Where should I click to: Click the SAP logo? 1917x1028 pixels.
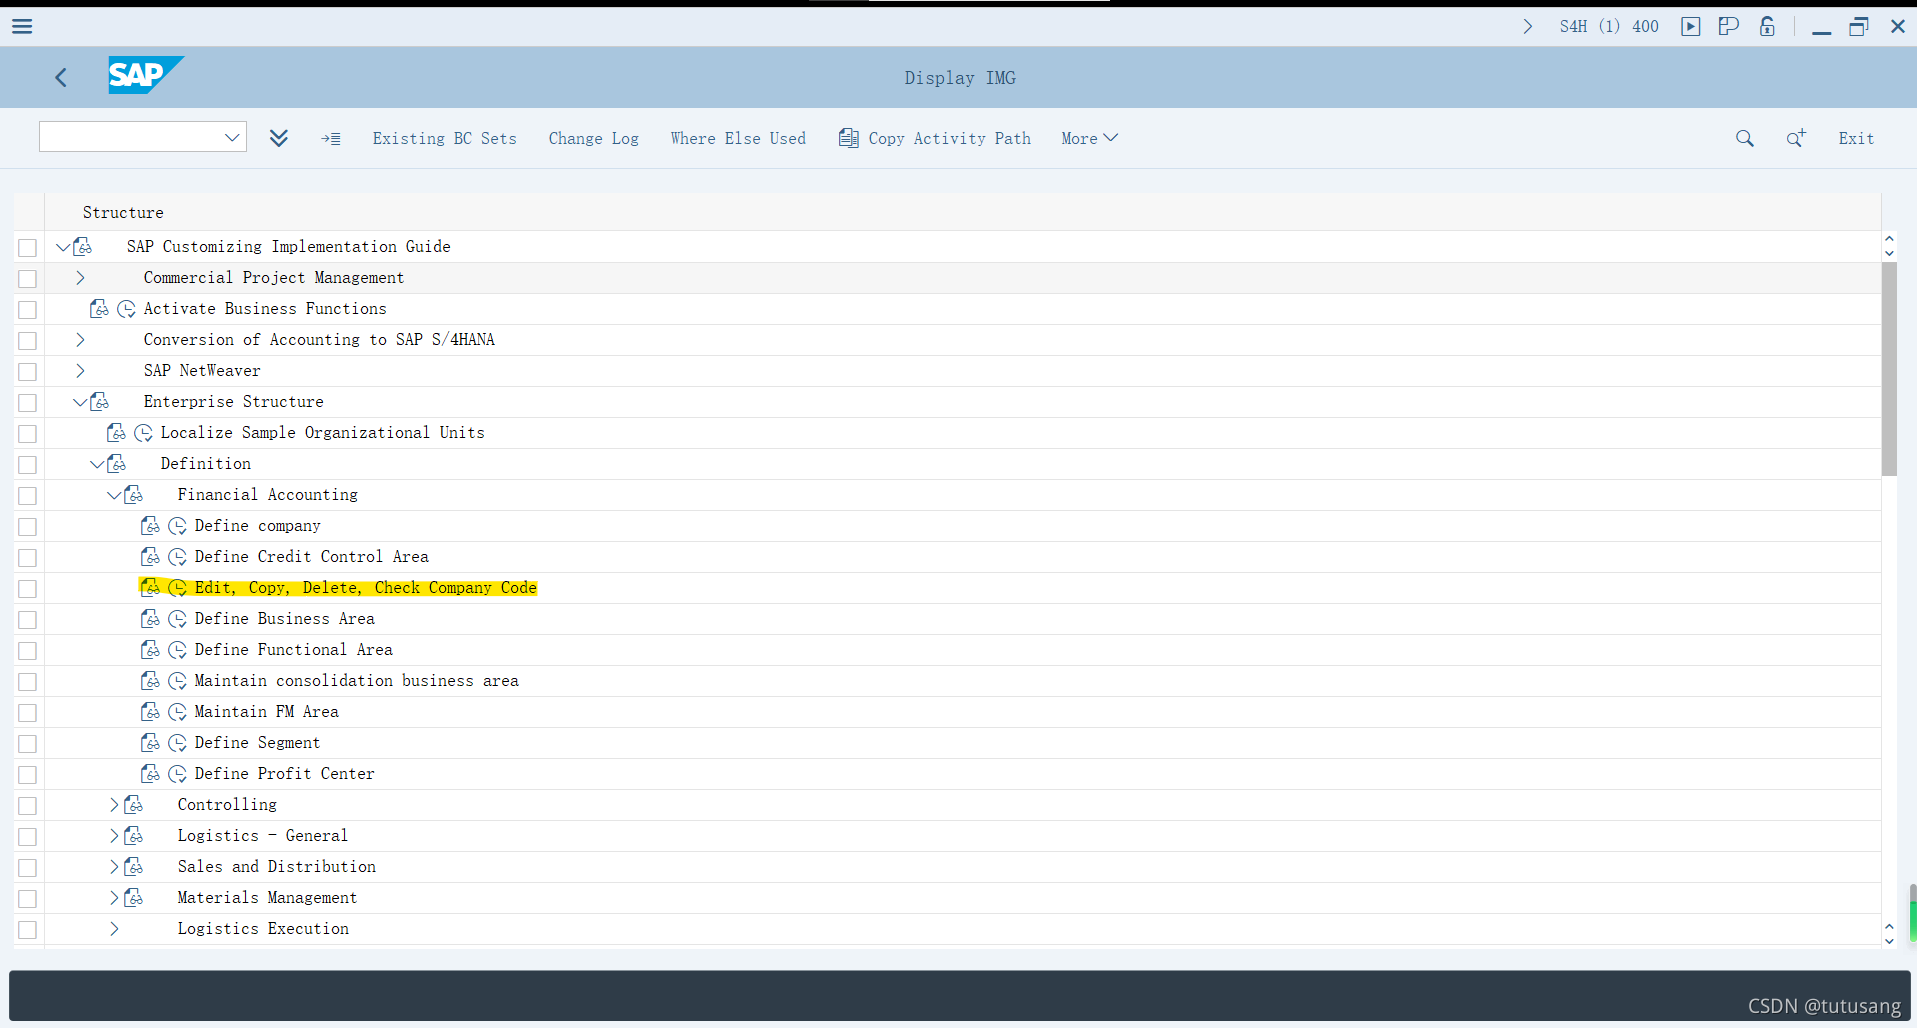click(x=146, y=75)
